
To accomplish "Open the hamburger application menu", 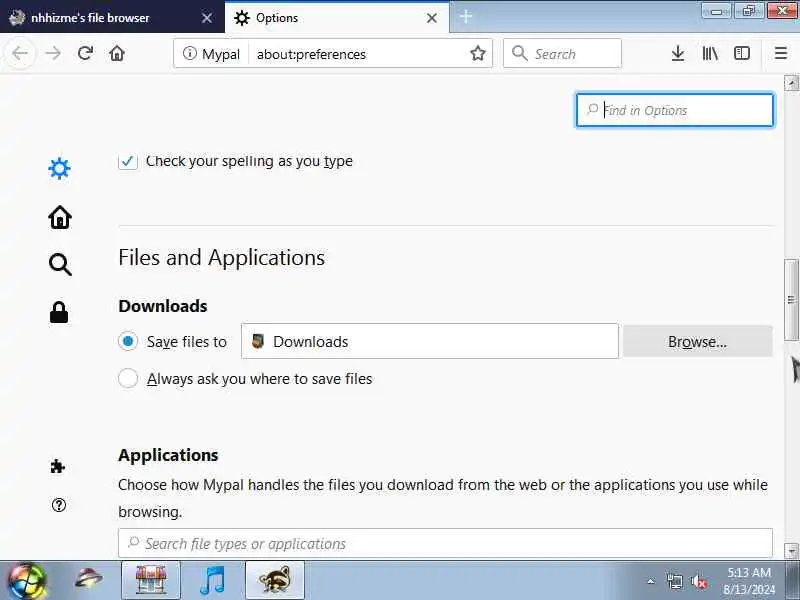I will 781,53.
